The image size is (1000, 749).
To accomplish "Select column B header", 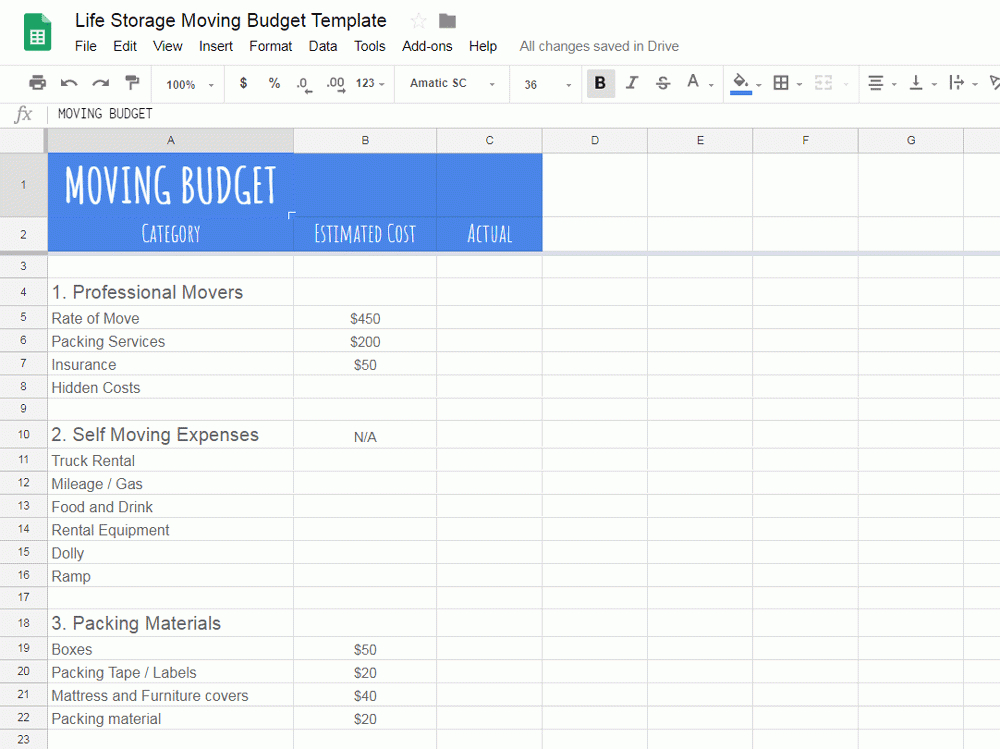I will click(365, 140).
